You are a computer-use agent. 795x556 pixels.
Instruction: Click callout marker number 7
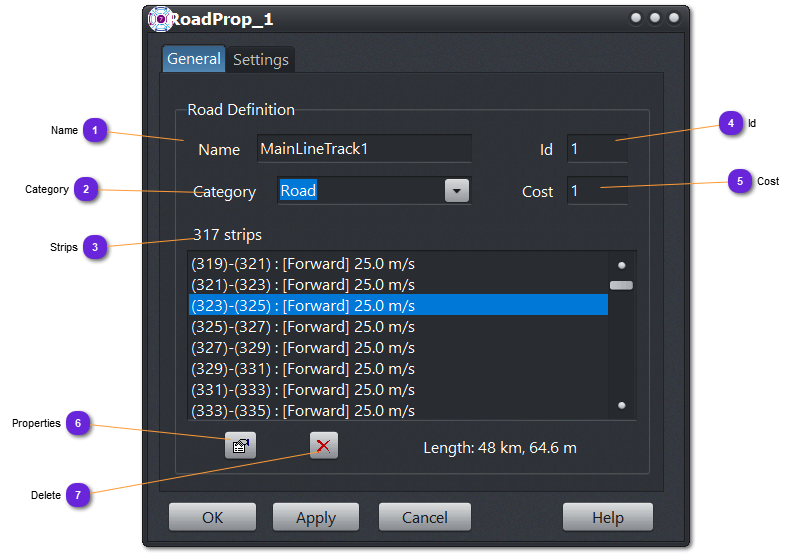[78, 495]
